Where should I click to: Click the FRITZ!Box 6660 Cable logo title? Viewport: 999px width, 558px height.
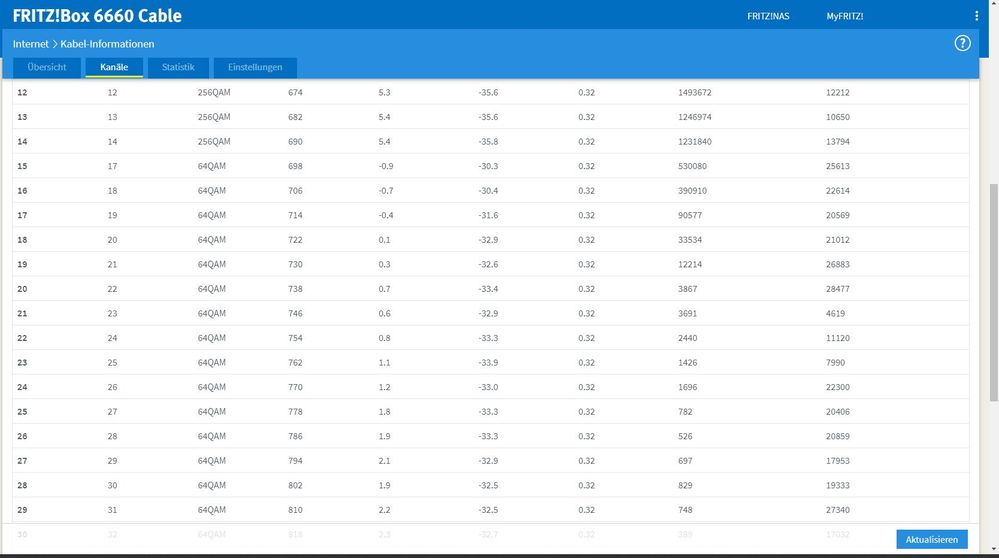tap(97, 16)
